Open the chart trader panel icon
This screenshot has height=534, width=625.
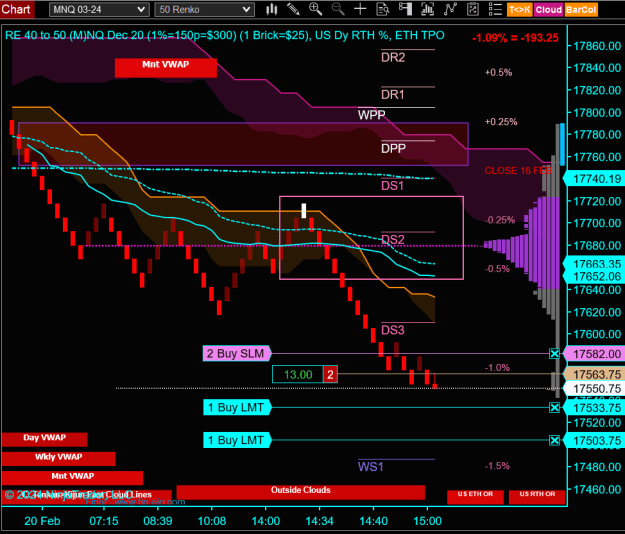(405, 9)
